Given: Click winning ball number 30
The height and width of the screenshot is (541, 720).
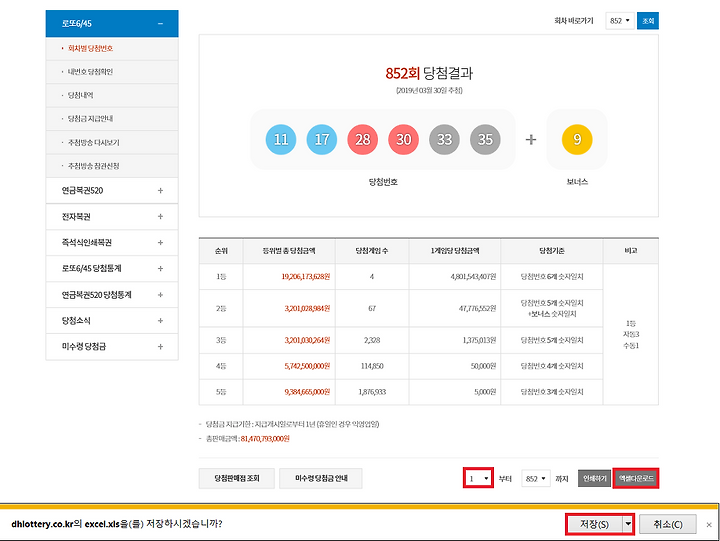Looking at the screenshot, I should click(403, 139).
